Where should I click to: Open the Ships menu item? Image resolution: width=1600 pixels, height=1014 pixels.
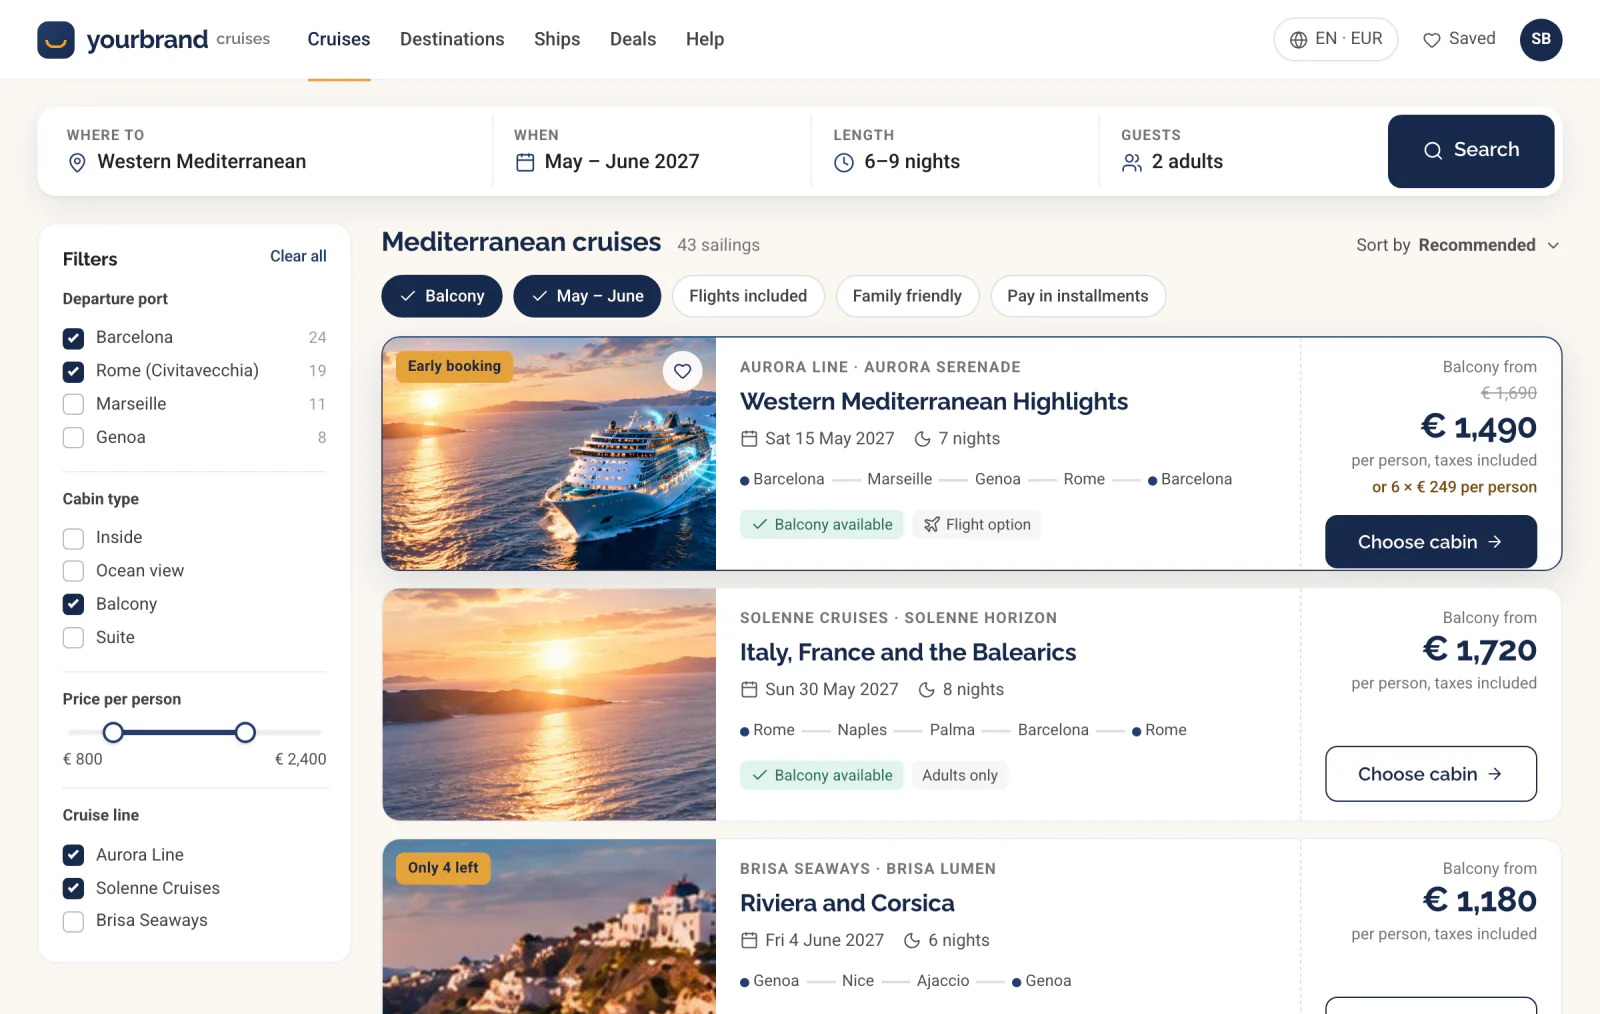tap(557, 40)
